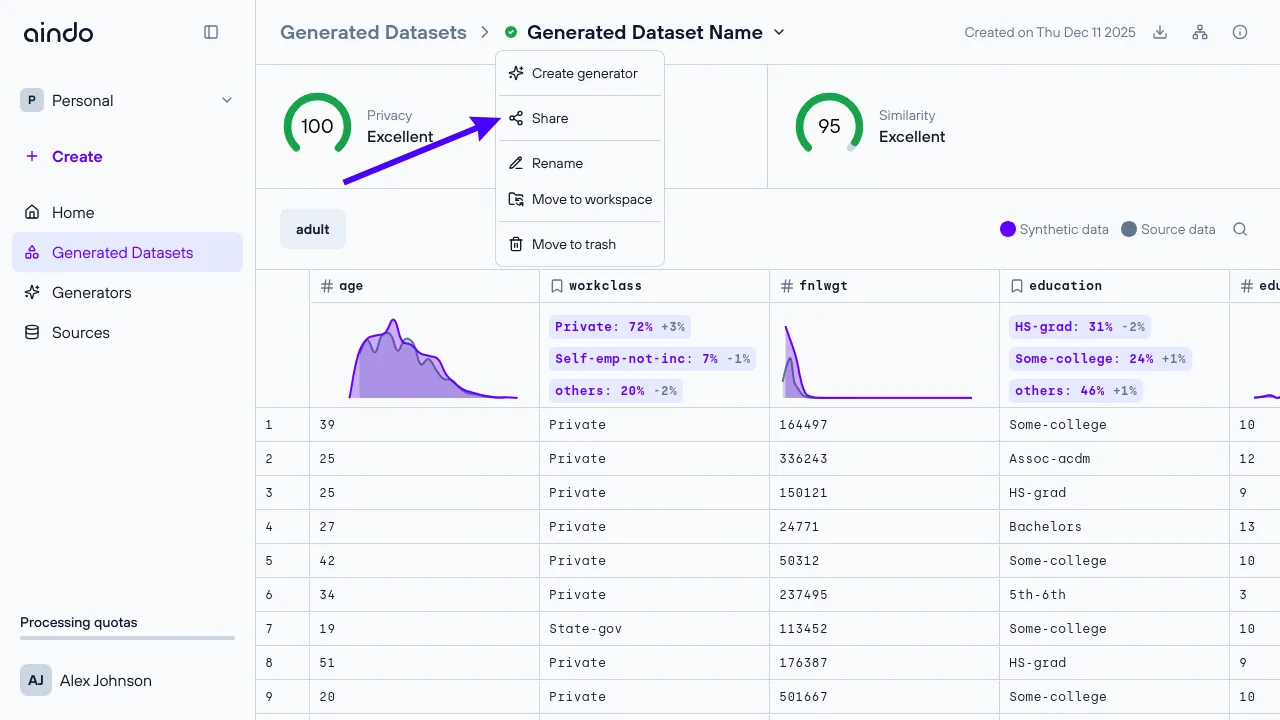Toggle the Source data legend
Image resolution: width=1280 pixels, height=720 pixels.
pos(1169,229)
